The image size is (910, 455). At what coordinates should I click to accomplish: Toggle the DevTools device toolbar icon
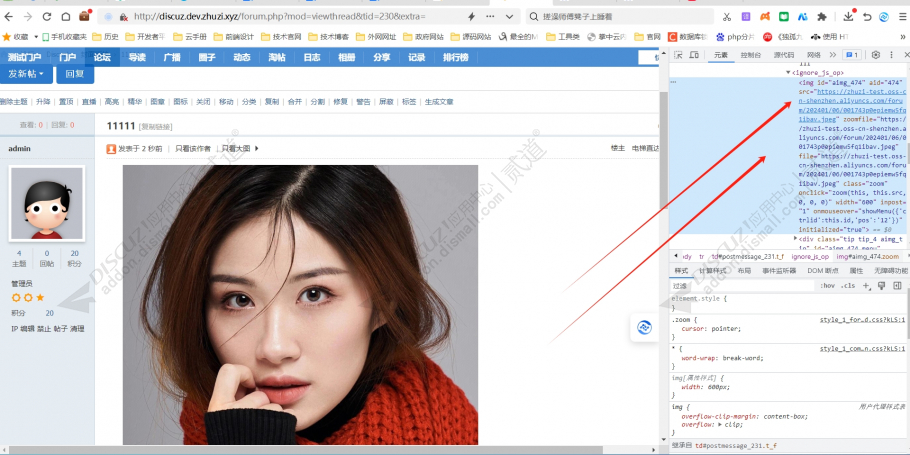pyautogui.click(x=694, y=55)
